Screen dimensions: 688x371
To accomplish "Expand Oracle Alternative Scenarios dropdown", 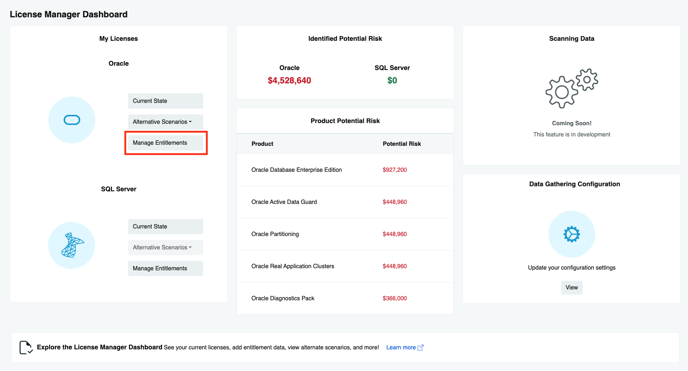I will pos(165,122).
